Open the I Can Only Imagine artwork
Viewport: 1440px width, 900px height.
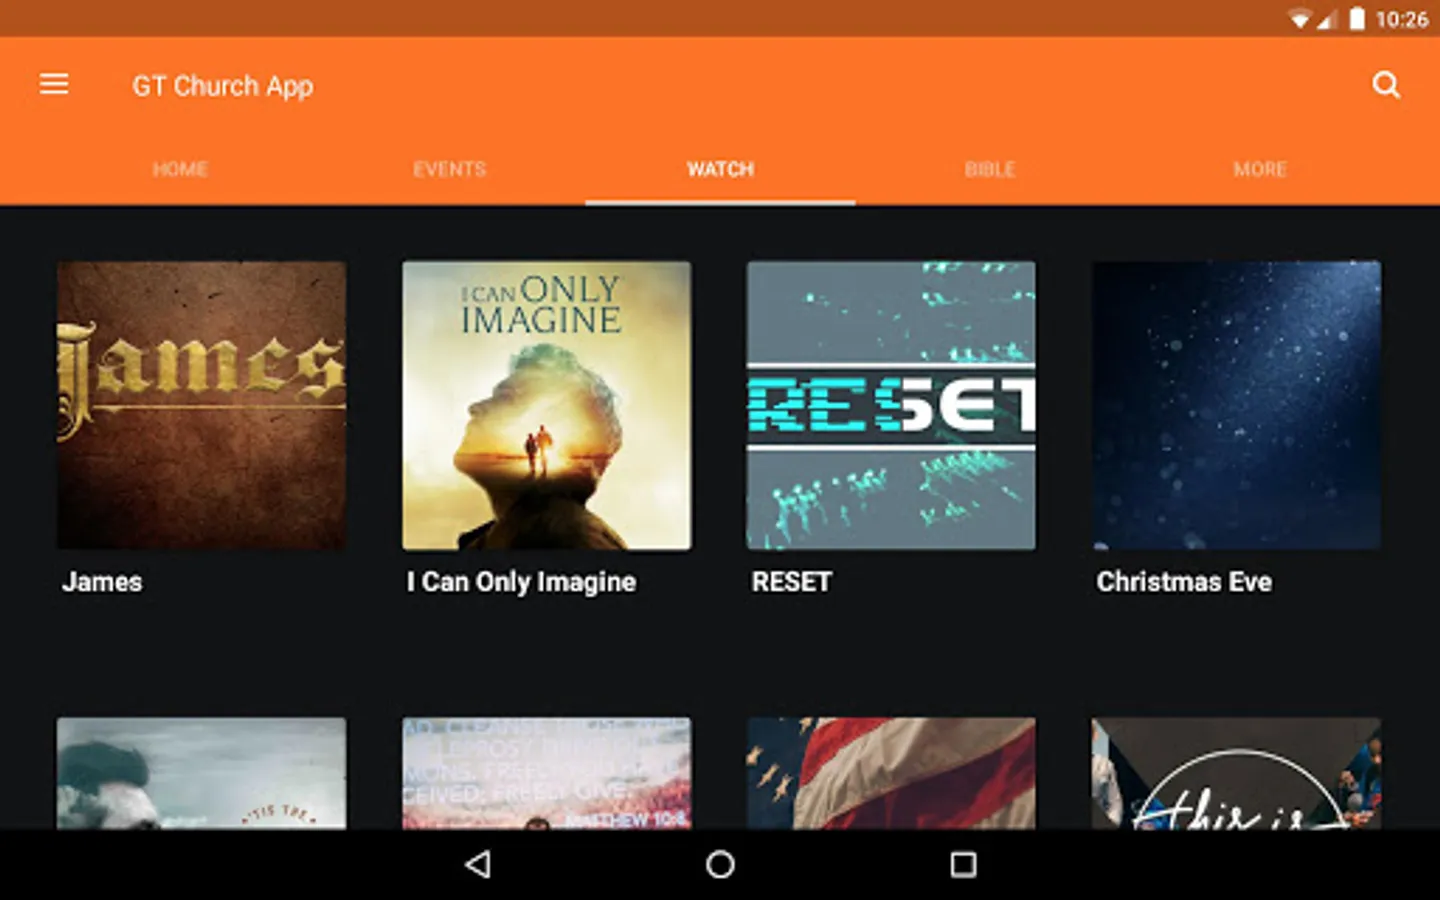pyautogui.click(x=546, y=405)
